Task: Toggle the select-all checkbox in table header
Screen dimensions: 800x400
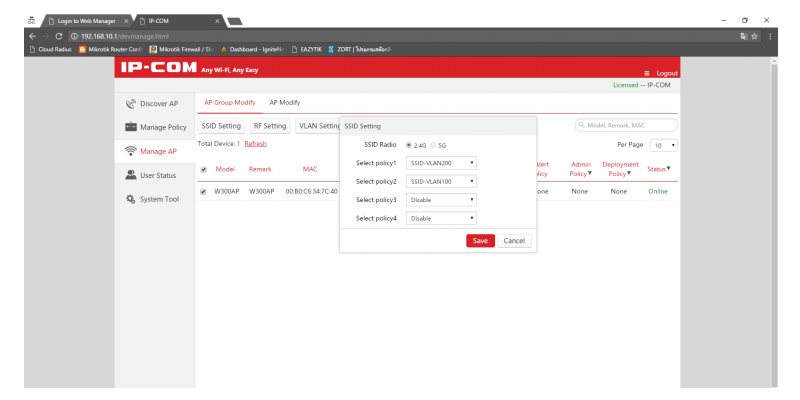Action: pyautogui.click(x=204, y=169)
